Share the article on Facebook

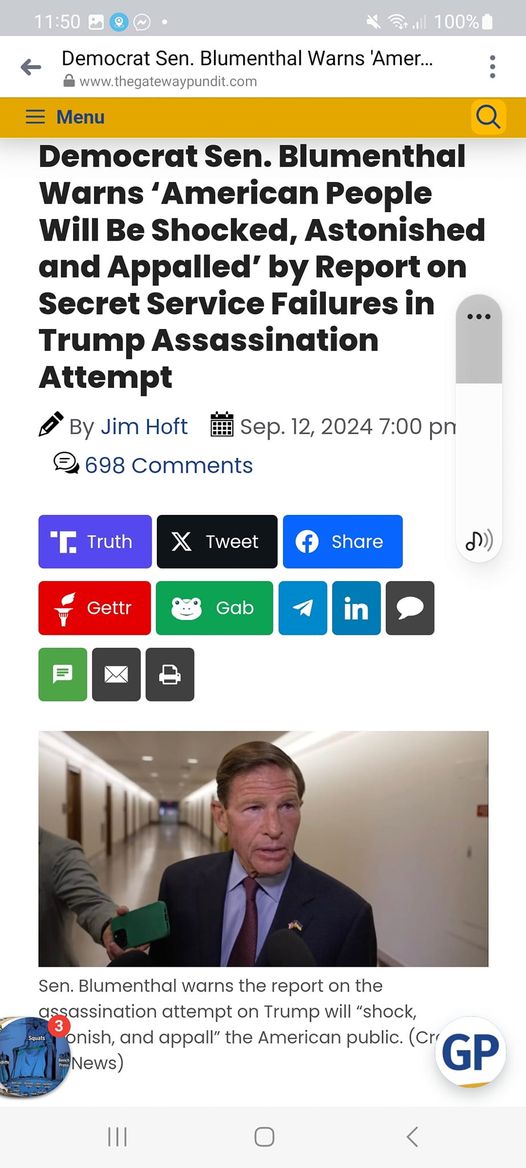(343, 542)
